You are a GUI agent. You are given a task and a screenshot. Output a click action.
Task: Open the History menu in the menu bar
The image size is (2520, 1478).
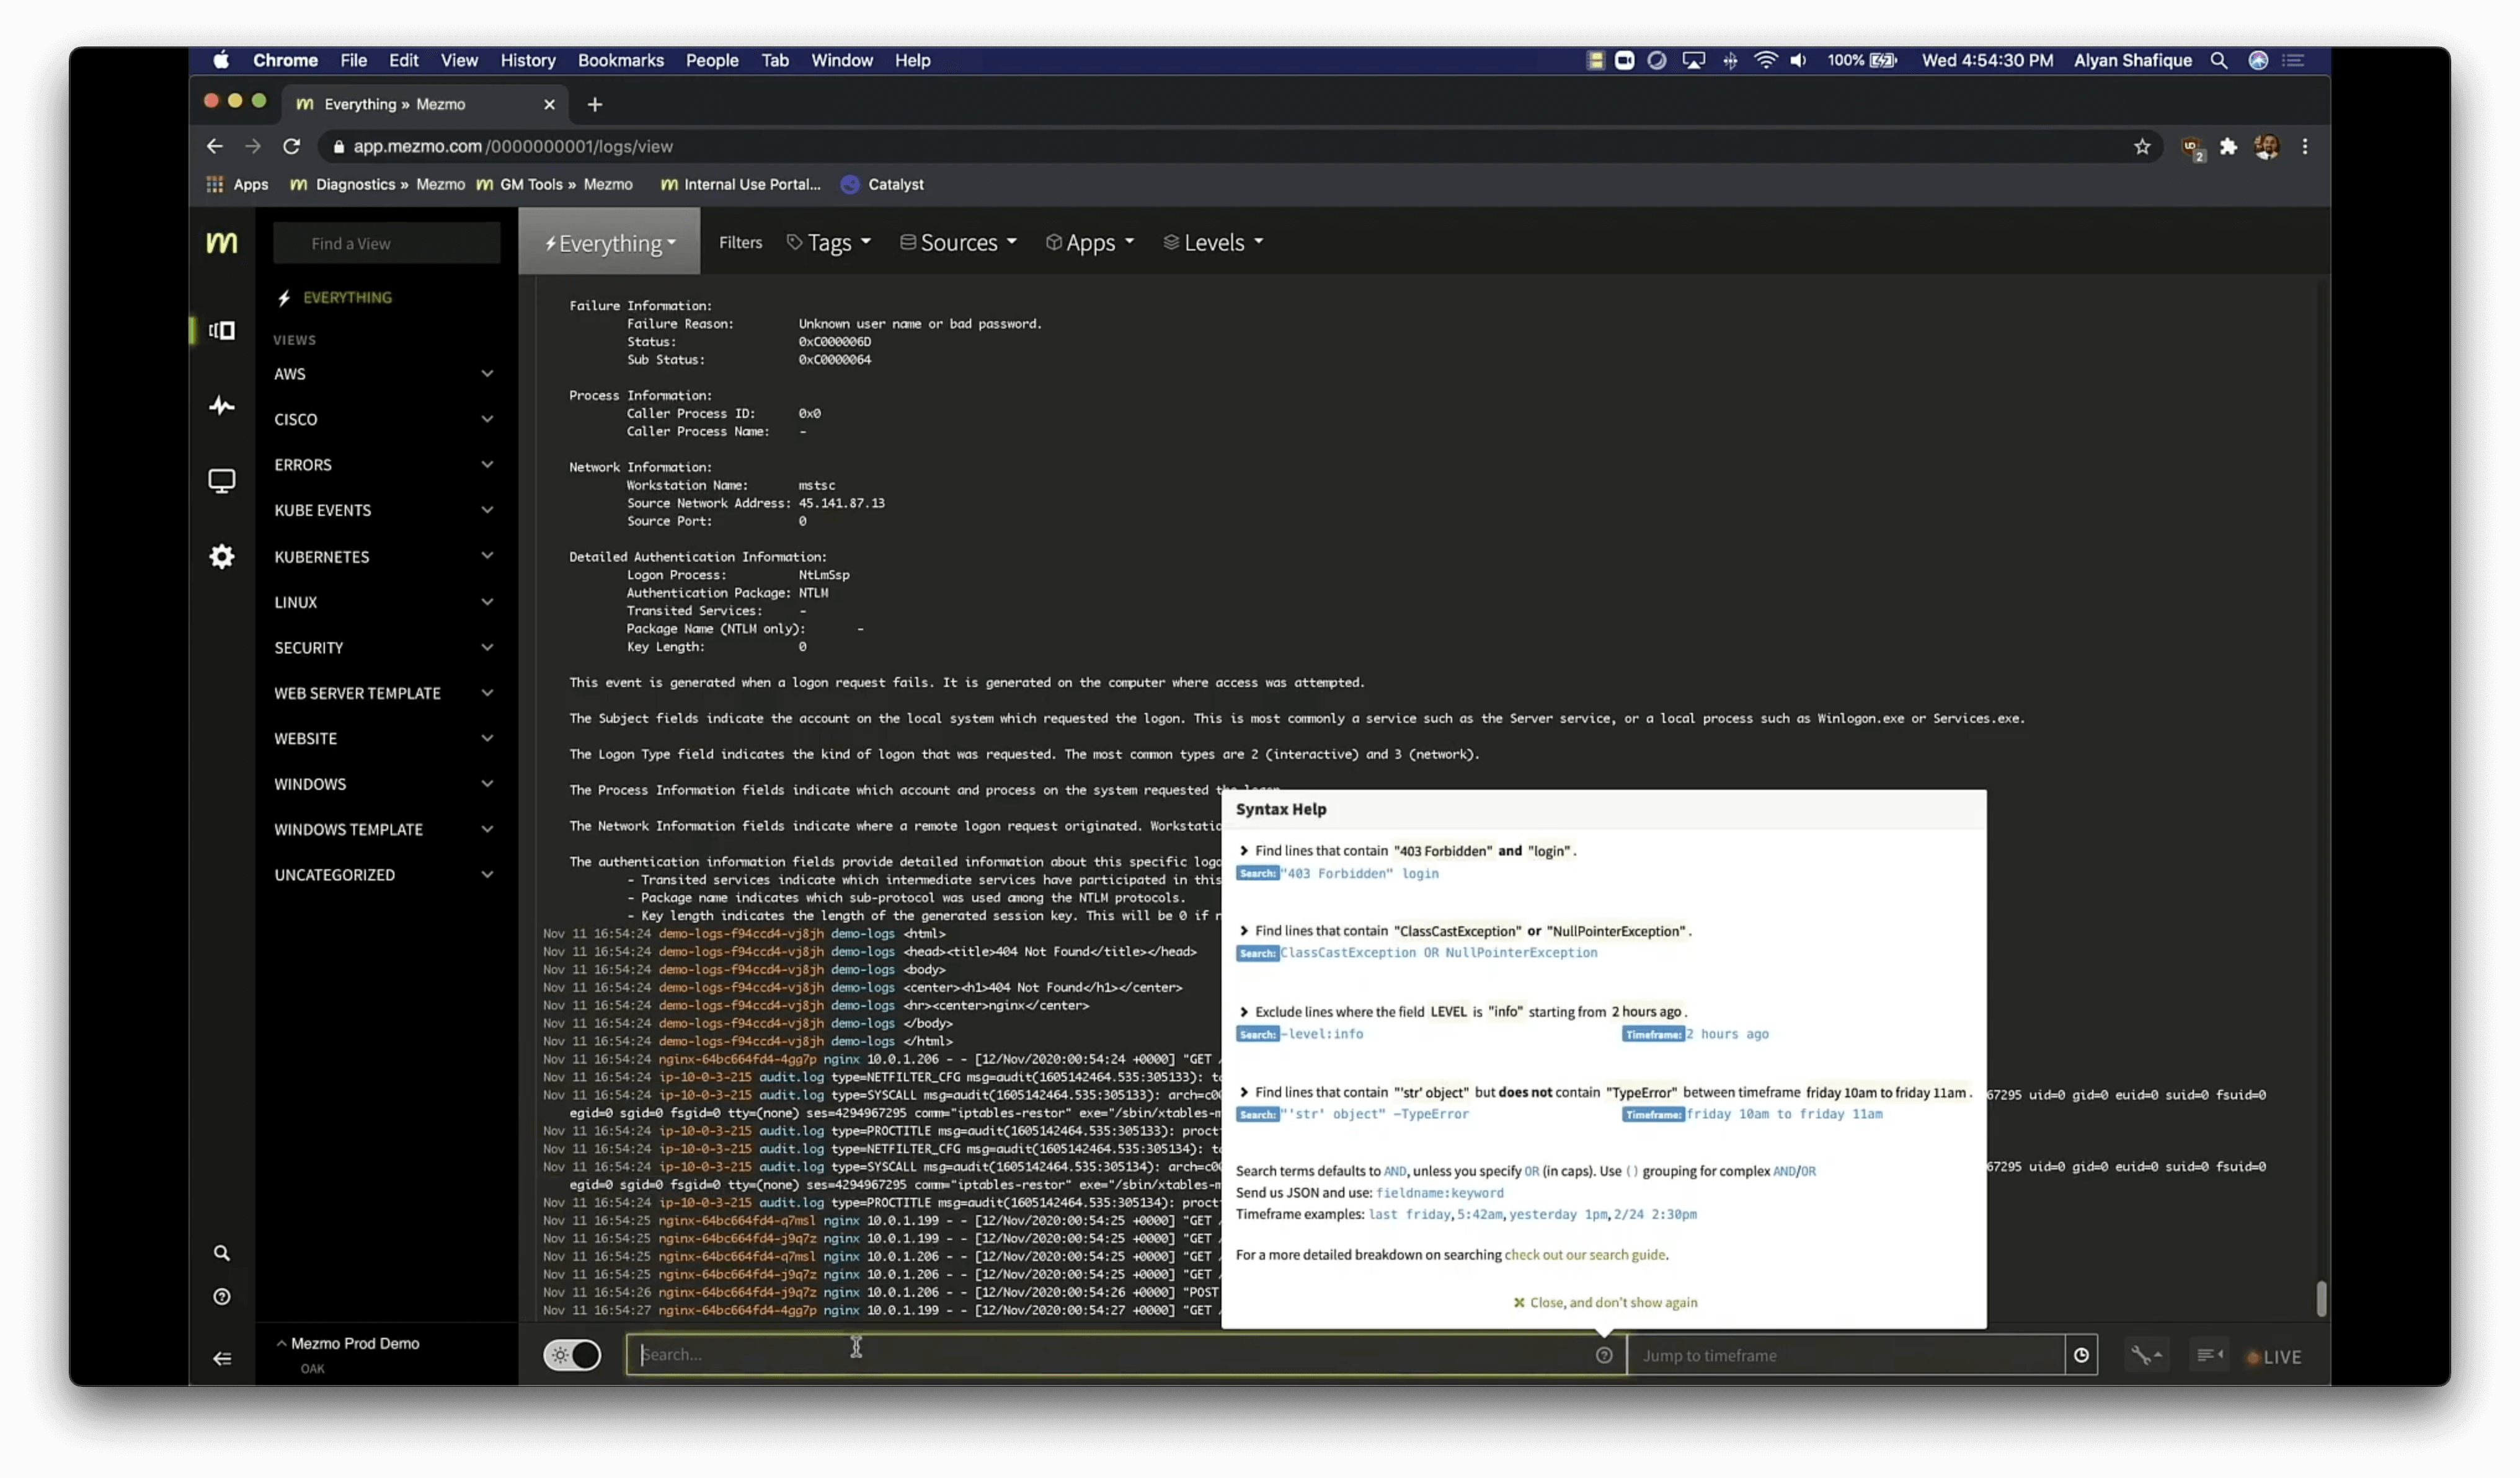(528, 60)
